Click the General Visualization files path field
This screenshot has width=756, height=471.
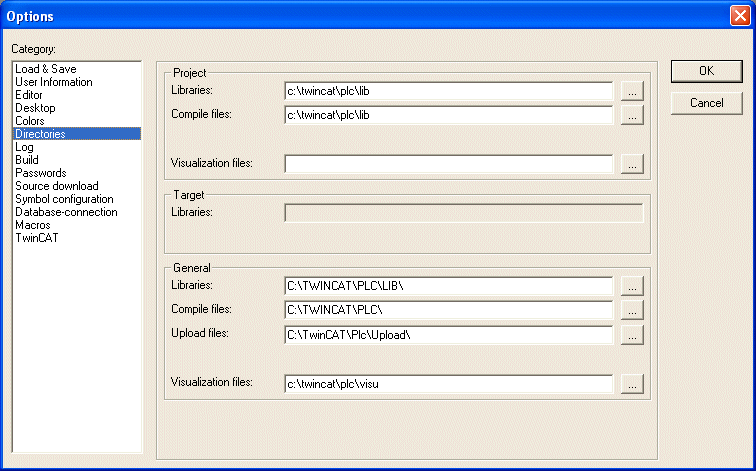(x=448, y=384)
